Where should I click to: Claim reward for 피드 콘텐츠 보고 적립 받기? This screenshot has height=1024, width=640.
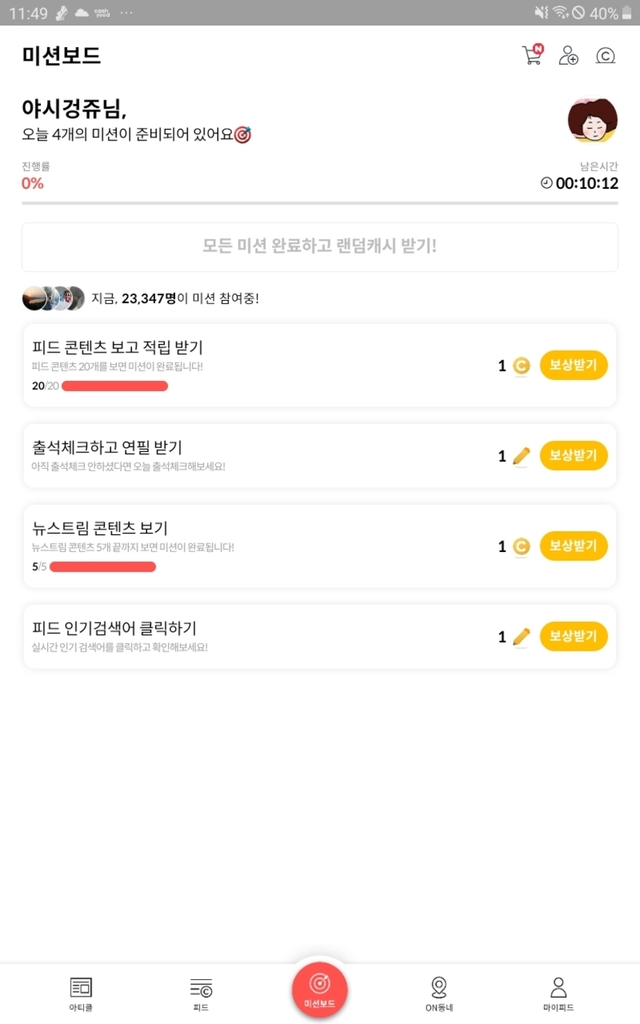tap(573, 366)
